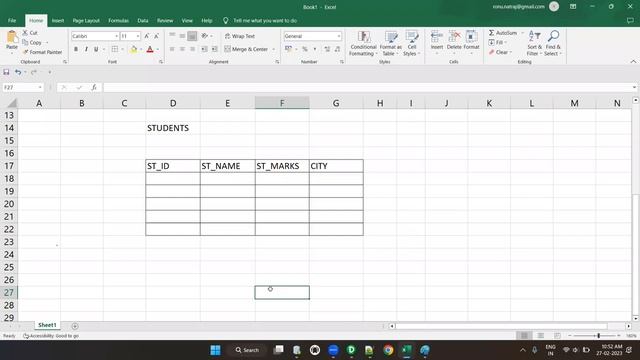Screen dimensions: 640x360
Task: Open the font size dropdown
Action: 138,36
